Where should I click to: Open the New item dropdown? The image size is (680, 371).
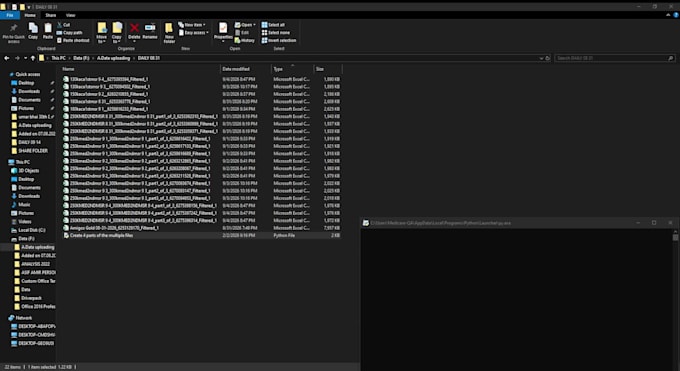(x=192, y=25)
